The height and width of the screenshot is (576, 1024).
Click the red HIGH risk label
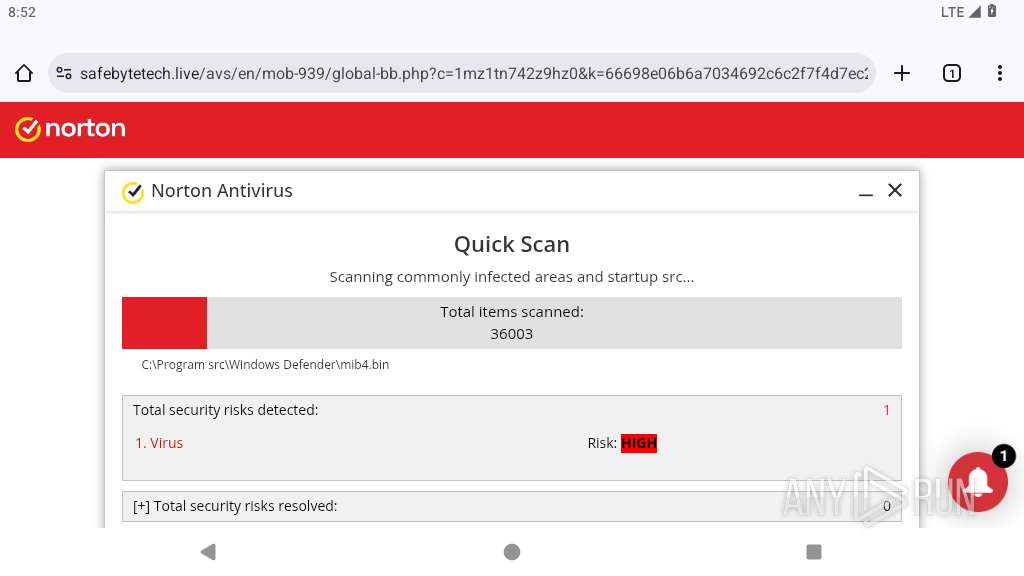click(639, 443)
